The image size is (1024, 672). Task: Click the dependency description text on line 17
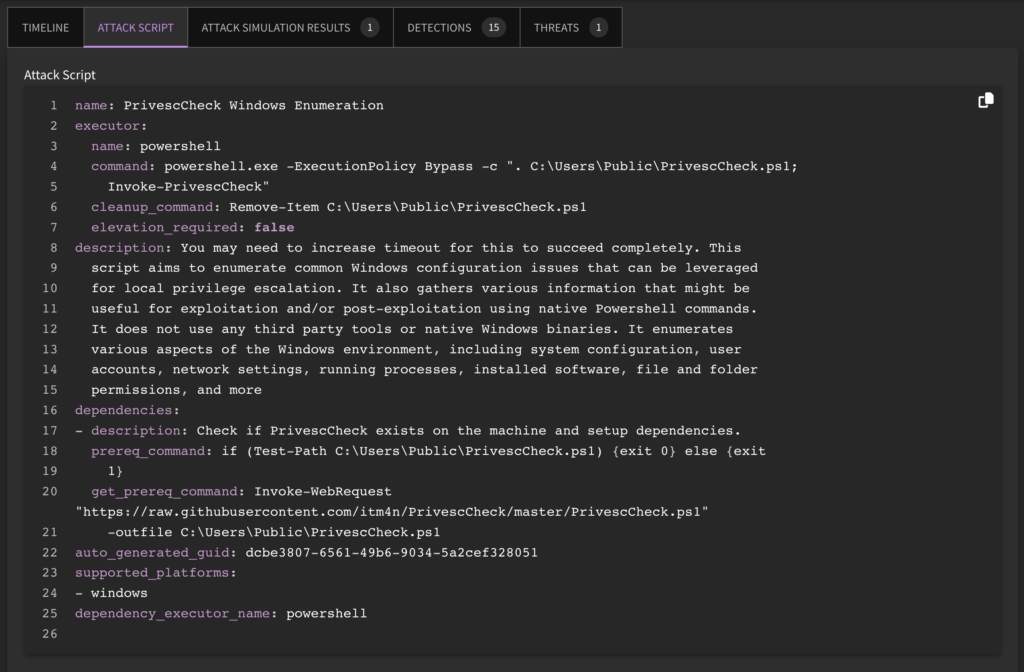469,431
